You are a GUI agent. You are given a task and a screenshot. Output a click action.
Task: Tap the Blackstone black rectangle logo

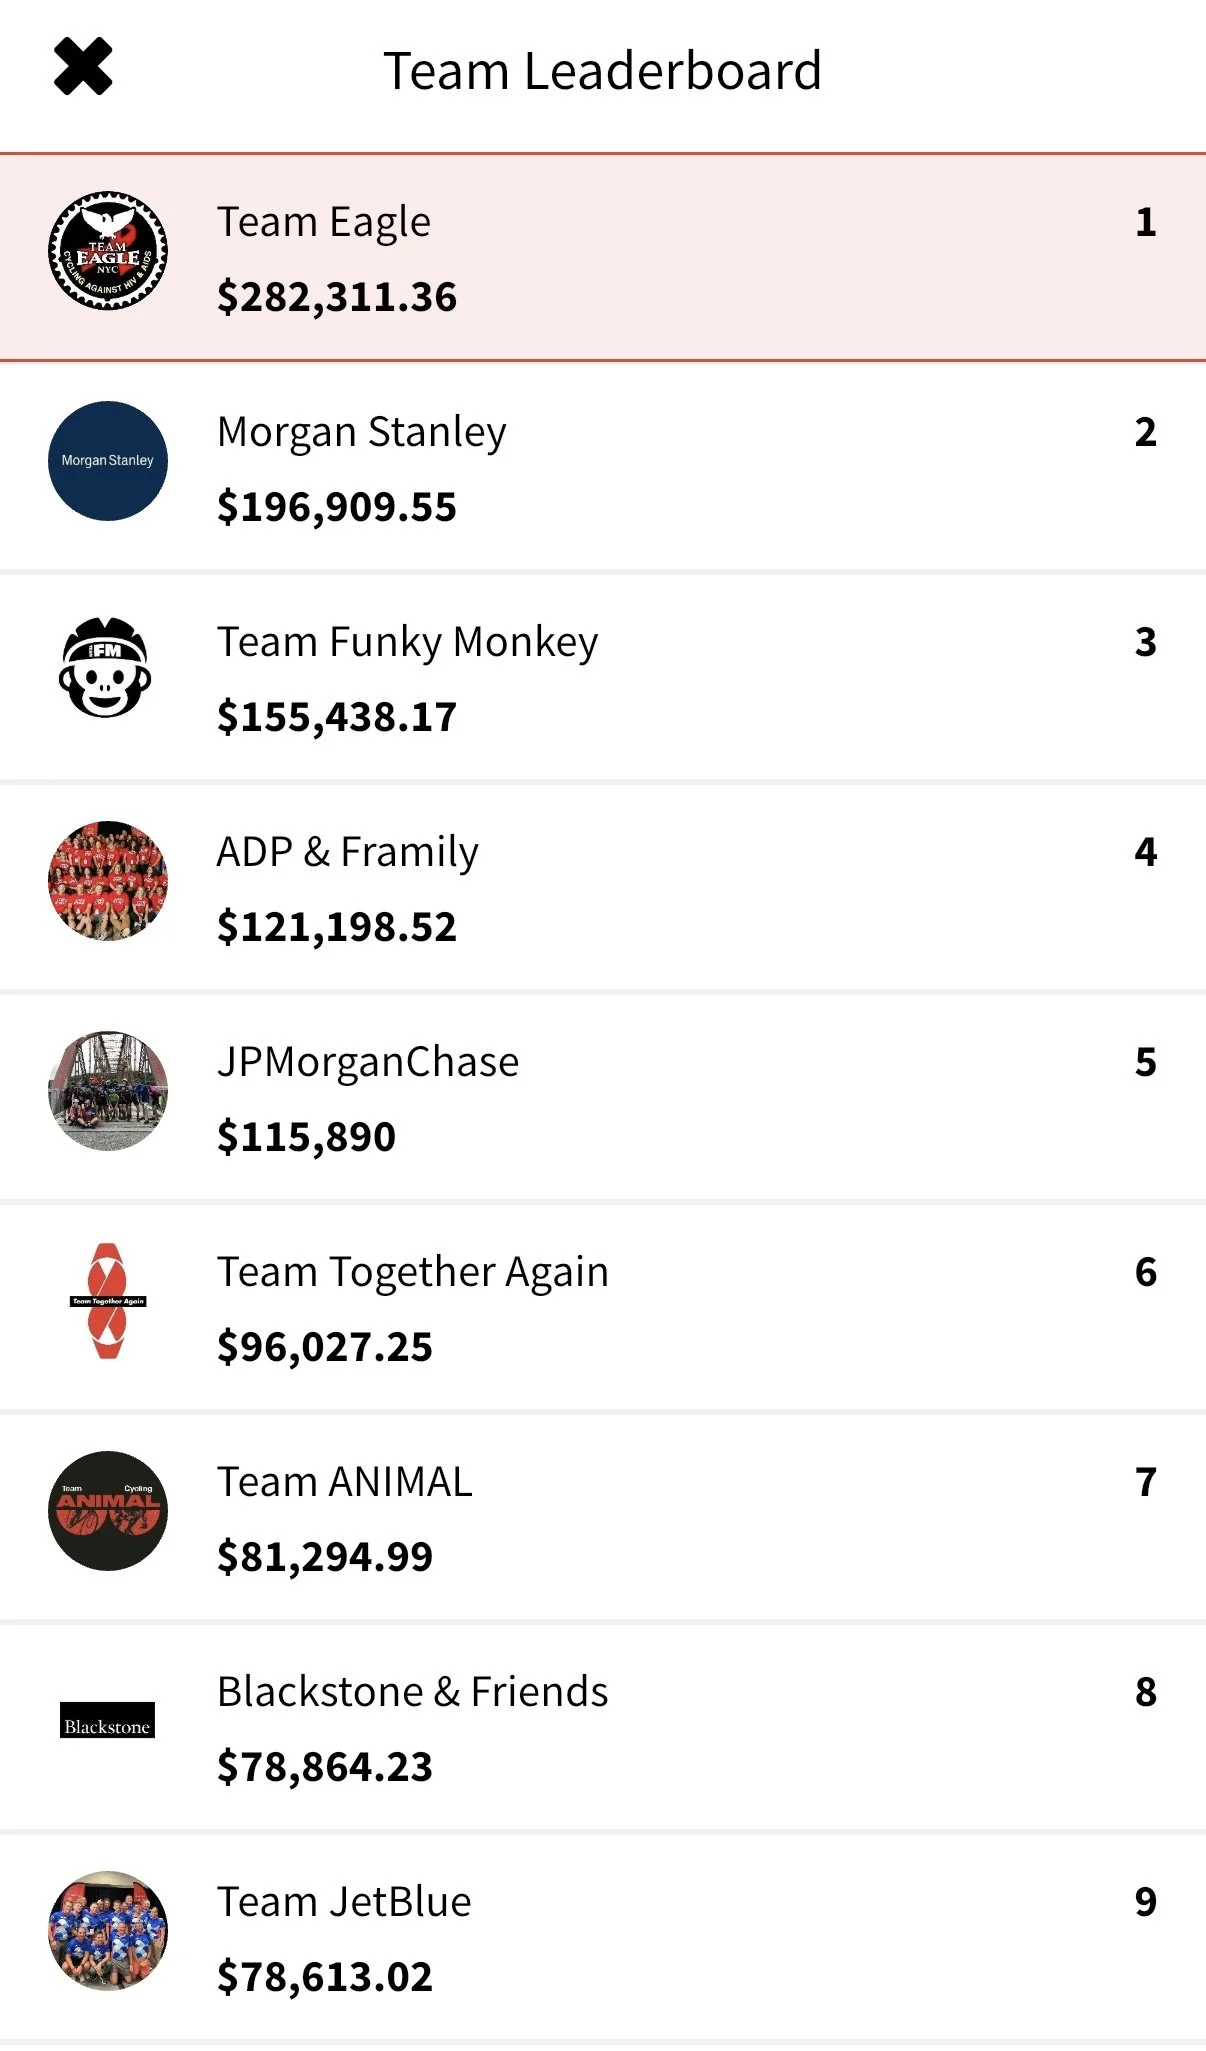(107, 1720)
